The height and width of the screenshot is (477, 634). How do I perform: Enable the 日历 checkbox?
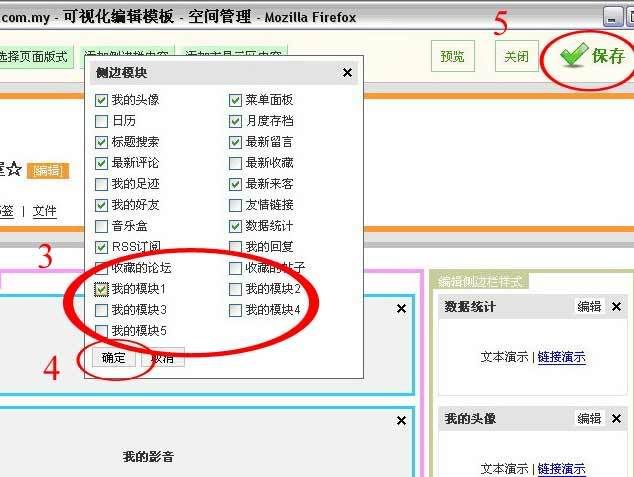(101, 121)
